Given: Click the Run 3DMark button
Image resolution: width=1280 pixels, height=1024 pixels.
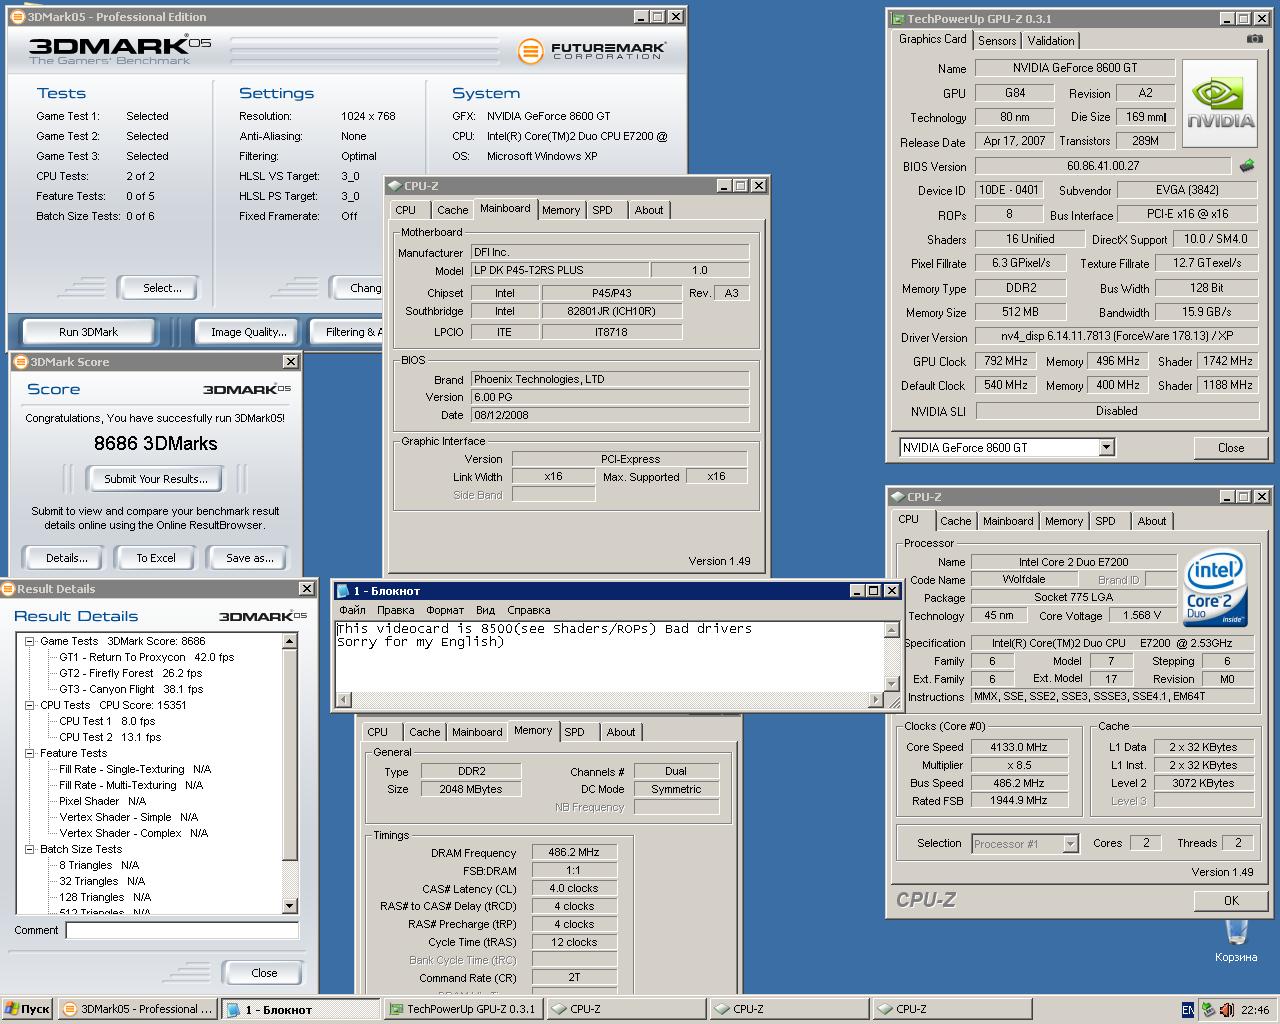Looking at the screenshot, I should (88, 332).
